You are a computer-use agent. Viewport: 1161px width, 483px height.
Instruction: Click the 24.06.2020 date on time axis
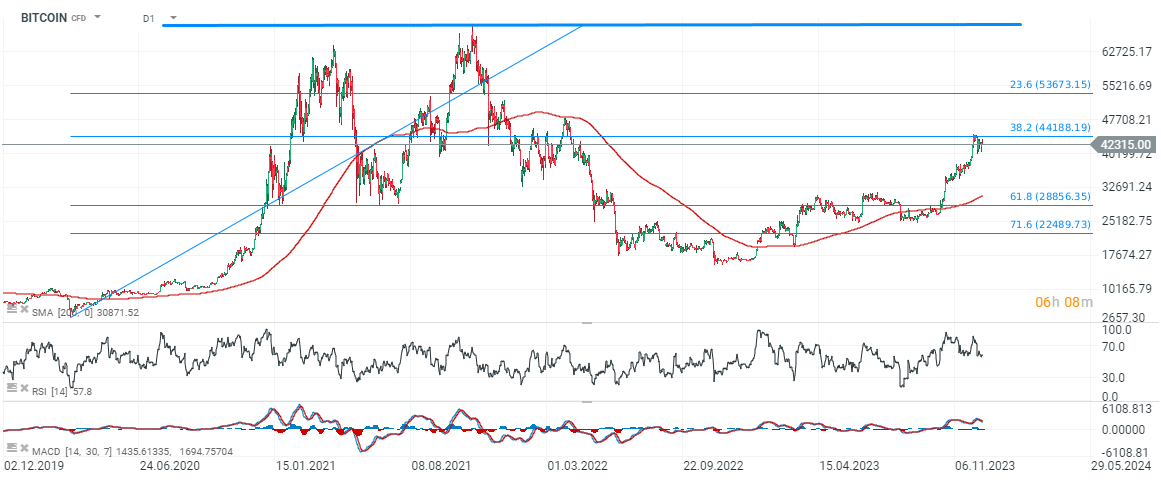coord(170,467)
